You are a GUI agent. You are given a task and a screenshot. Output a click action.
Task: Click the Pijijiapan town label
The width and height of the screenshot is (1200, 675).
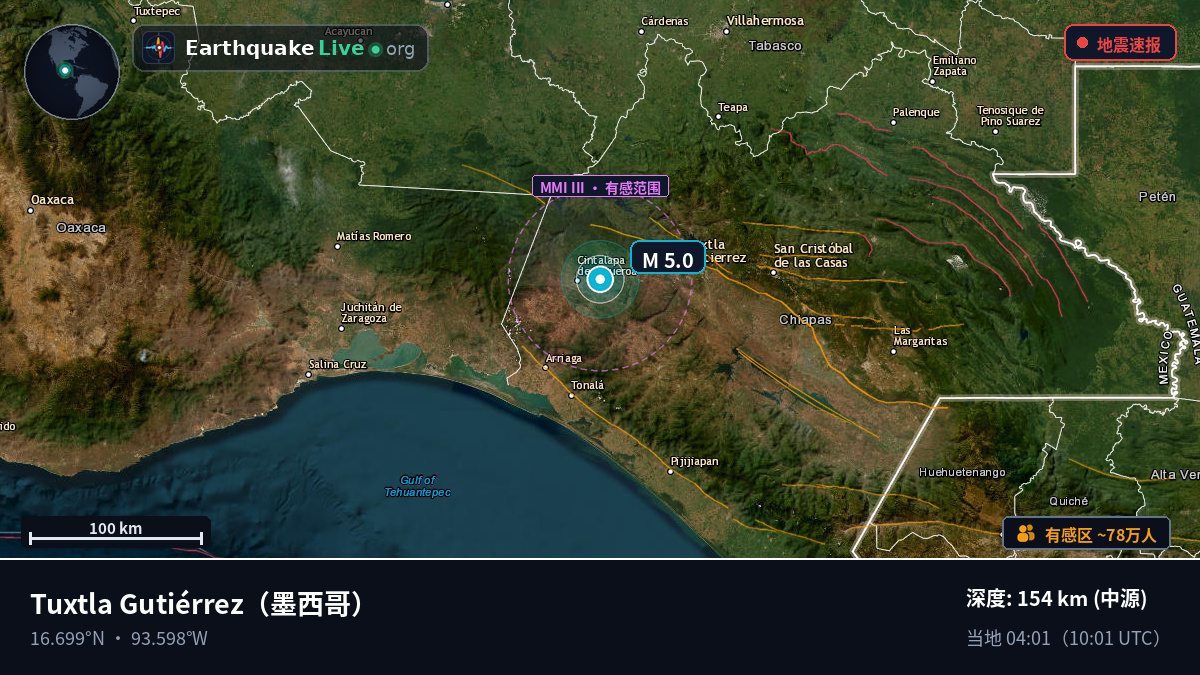pos(695,461)
